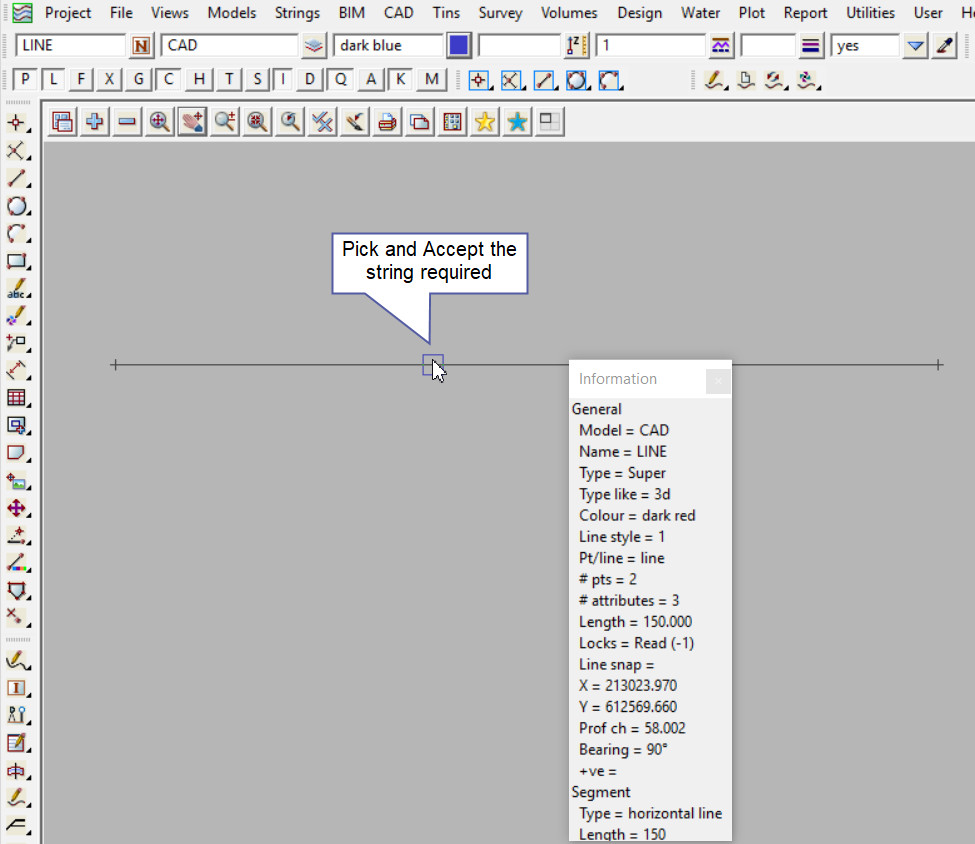975x844 pixels.
Task: Click the printer plot icon
Action: tap(388, 122)
